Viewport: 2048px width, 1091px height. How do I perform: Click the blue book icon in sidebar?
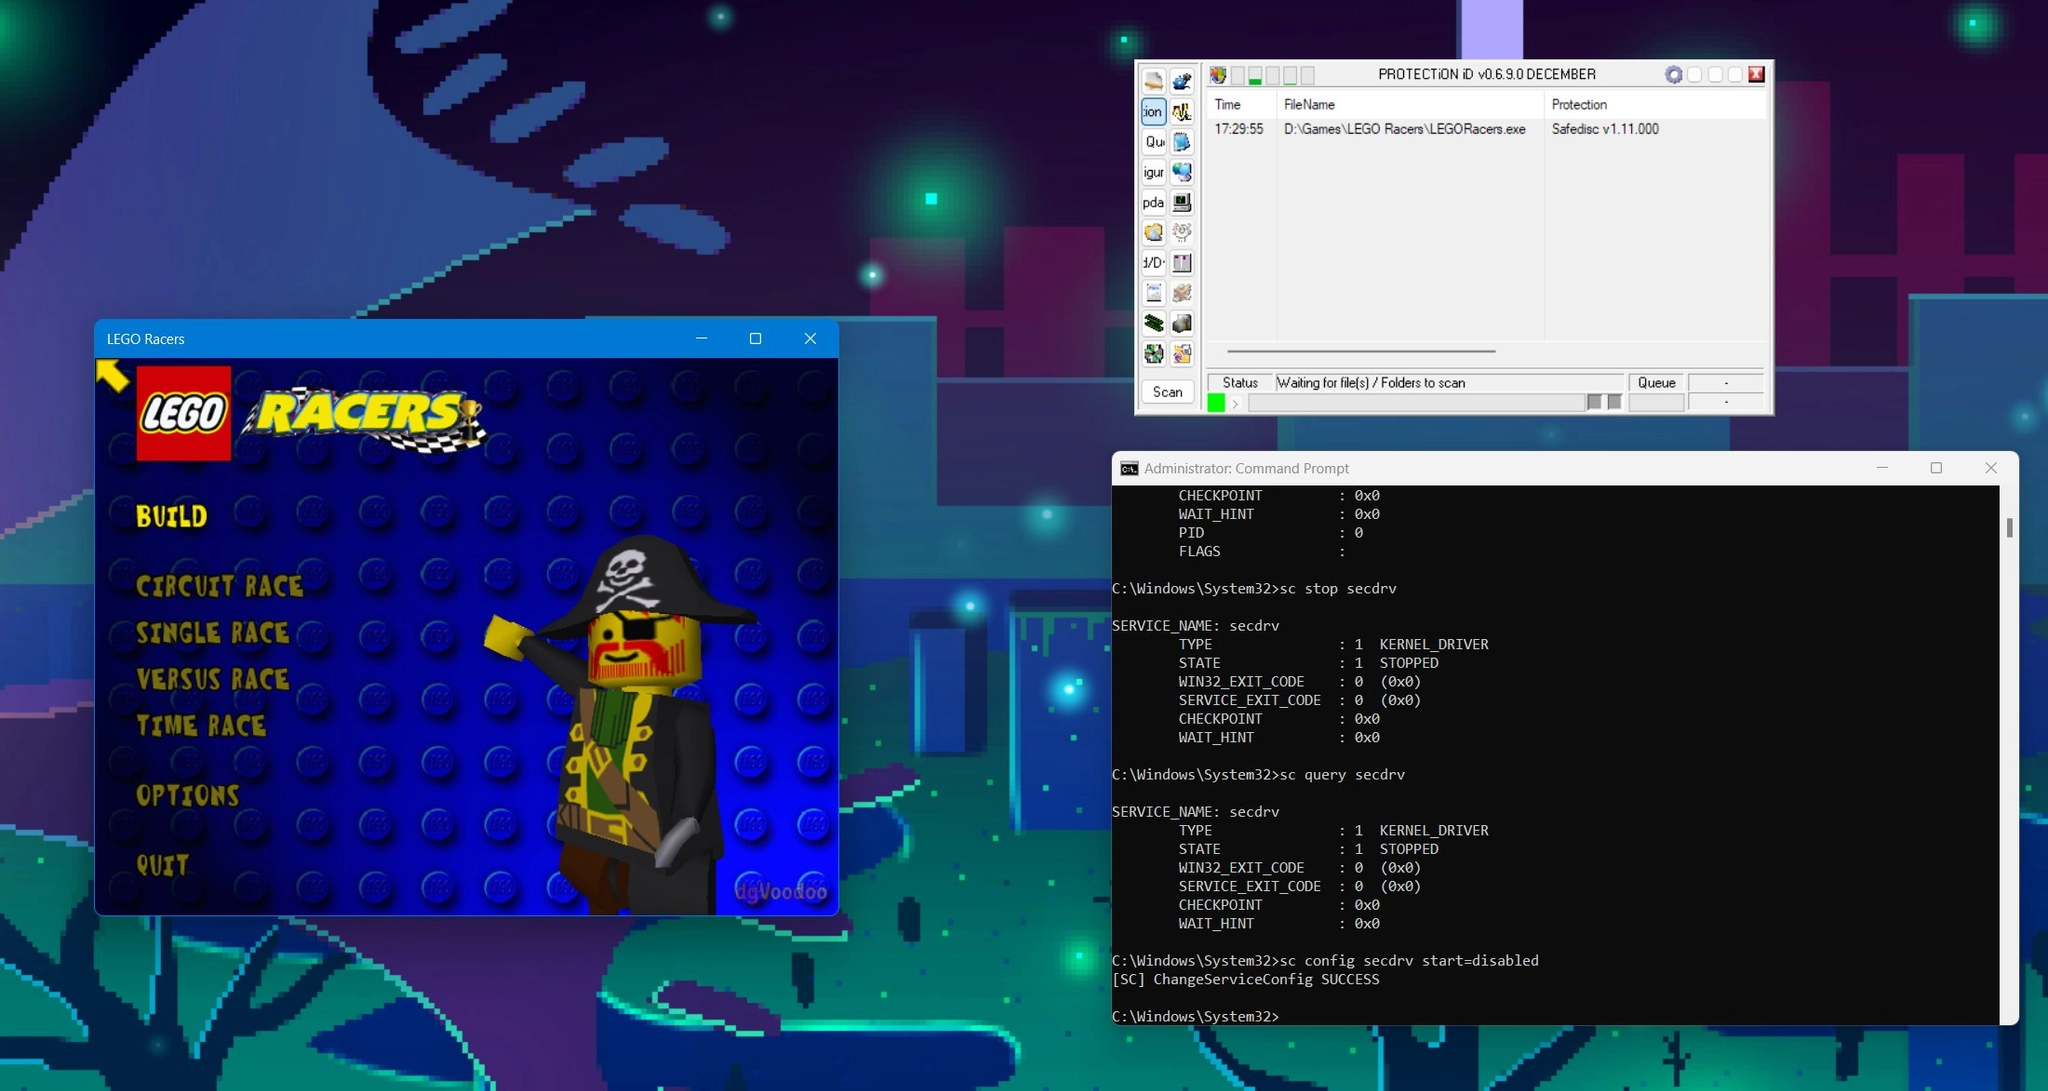[x=1182, y=142]
